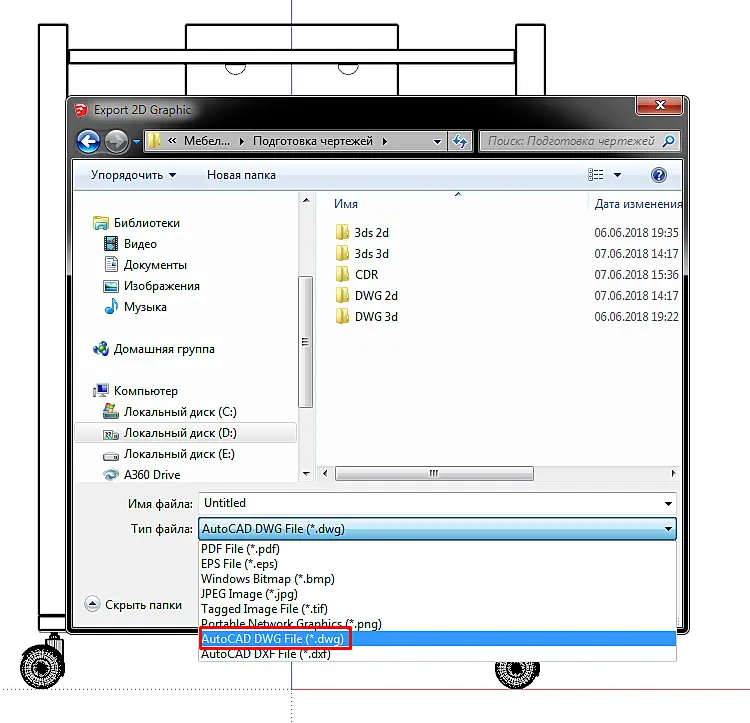Image resolution: width=750 pixels, height=723 pixels.
Task: Click the refresh icon next to address bar
Action: click(x=460, y=142)
